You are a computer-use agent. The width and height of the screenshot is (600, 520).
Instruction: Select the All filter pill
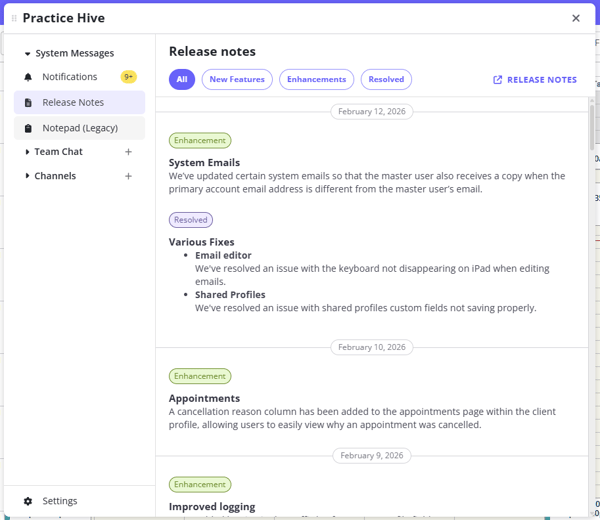(x=182, y=80)
